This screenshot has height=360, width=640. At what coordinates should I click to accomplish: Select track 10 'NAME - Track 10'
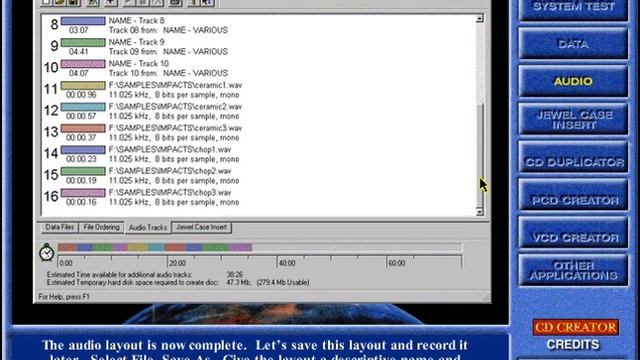pos(139,64)
